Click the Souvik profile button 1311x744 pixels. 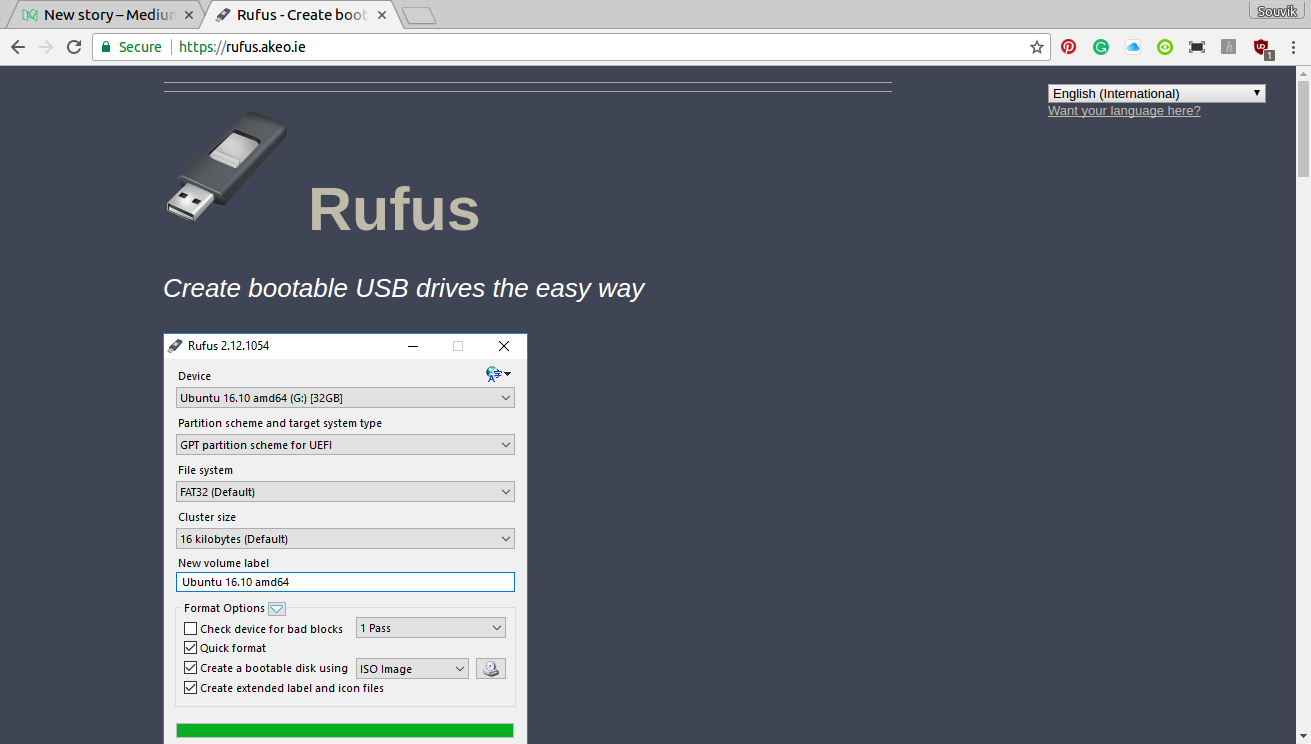click(x=1277, y=10)
